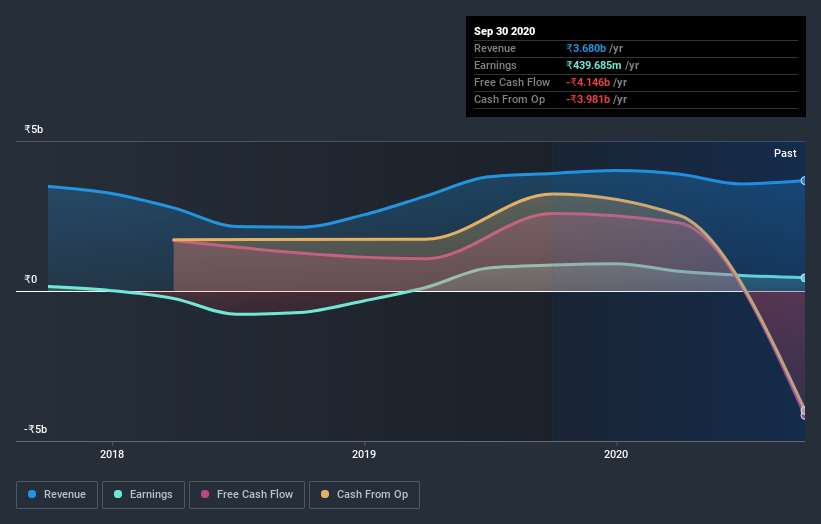This screenshot has height=524, width=821.
Task: Click the ₹3.680b revenue value
Action: click(586, 48)
